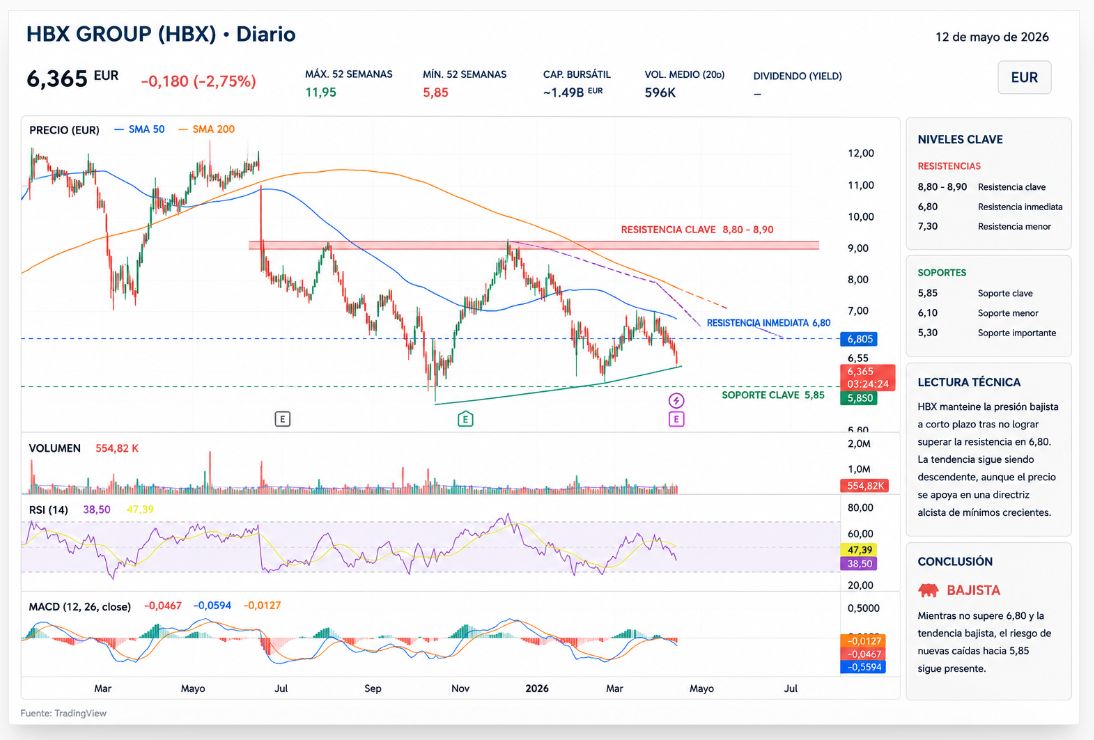Open the gray E earnings marker near Jul
1094x740 pixels.
[282, 419]
